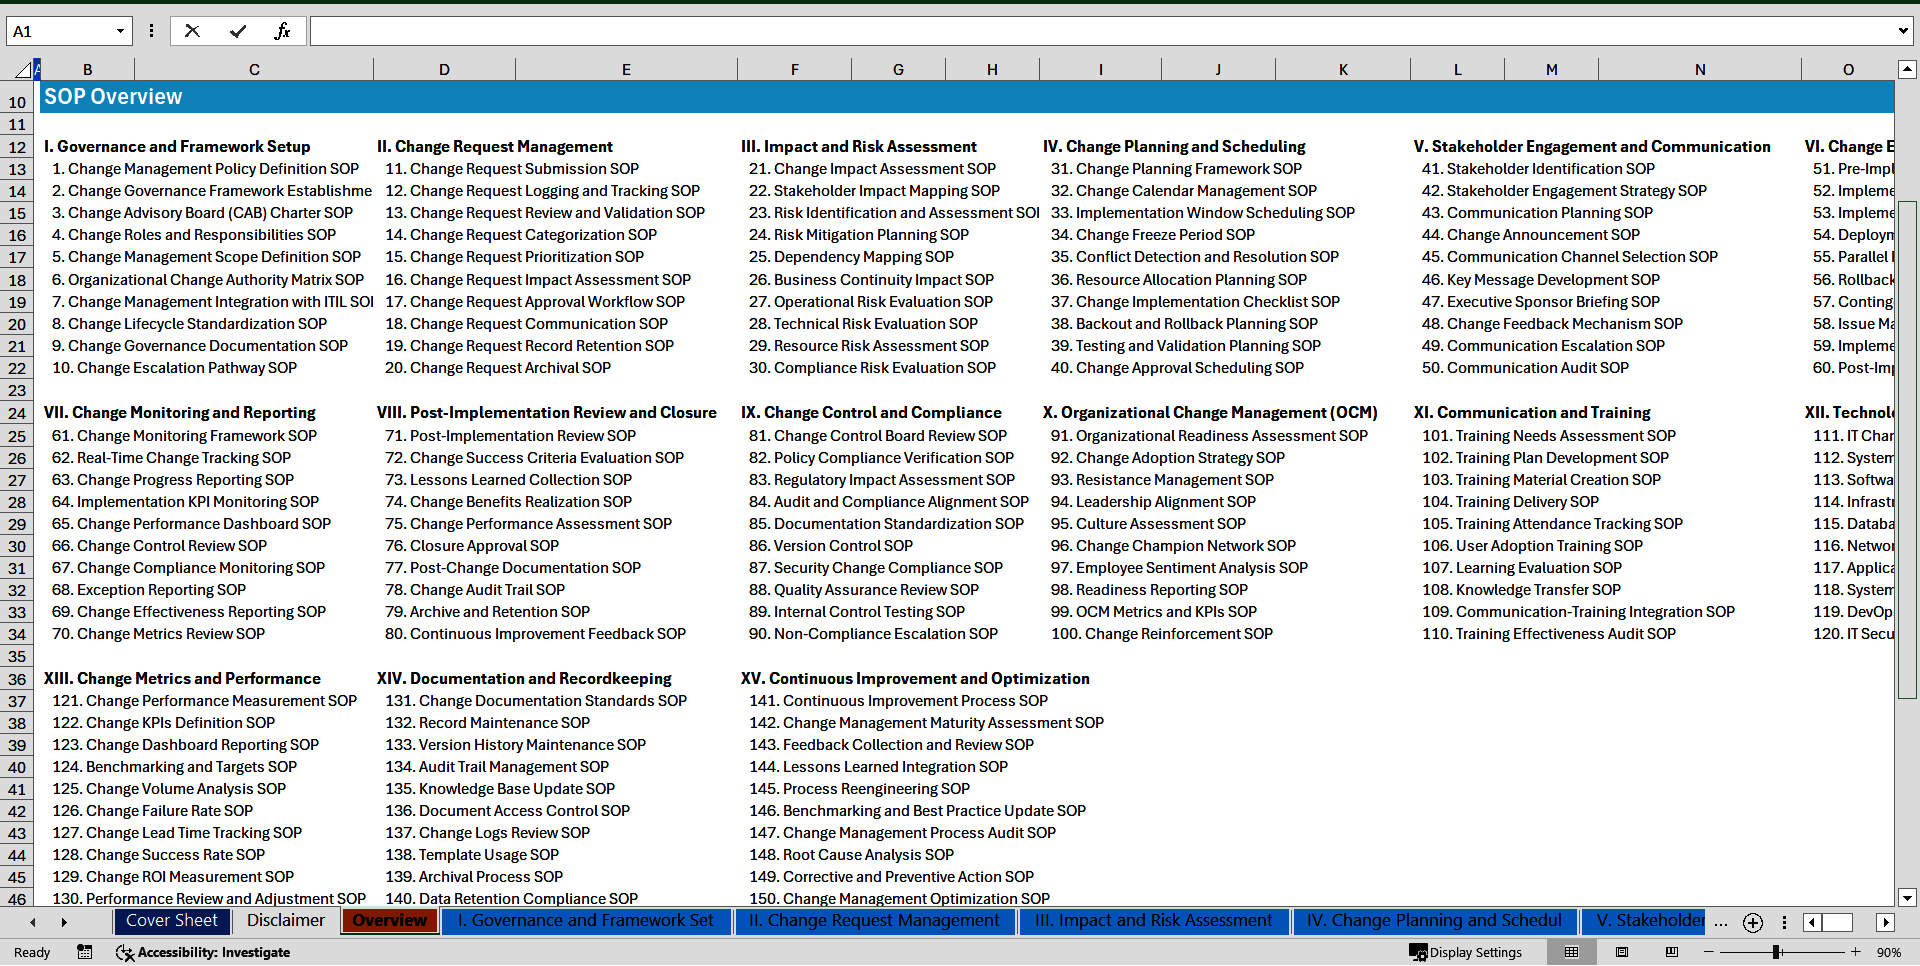Select Normal view in status bar
The width and height of the screenshot is (1920, 966).
pos(1572,952)
